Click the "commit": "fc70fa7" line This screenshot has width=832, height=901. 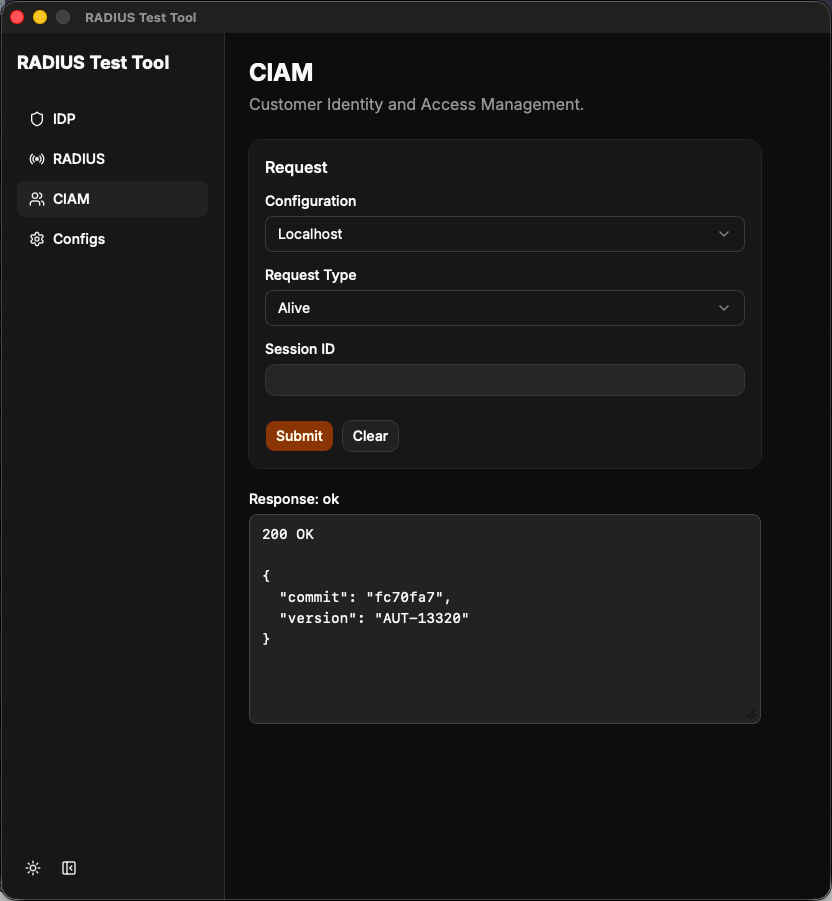point(365,597)
